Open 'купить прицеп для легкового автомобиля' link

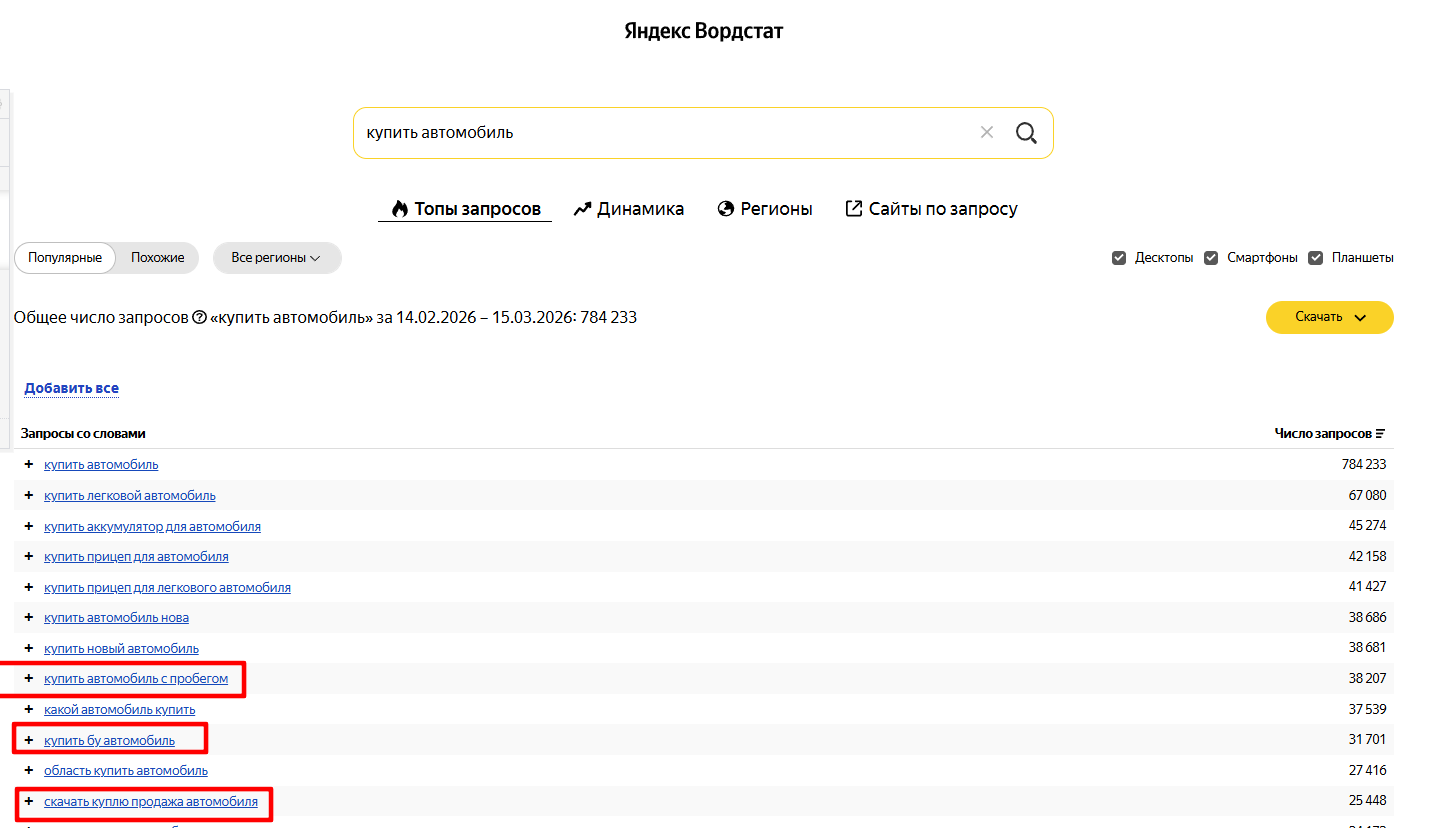pos(167,587)
